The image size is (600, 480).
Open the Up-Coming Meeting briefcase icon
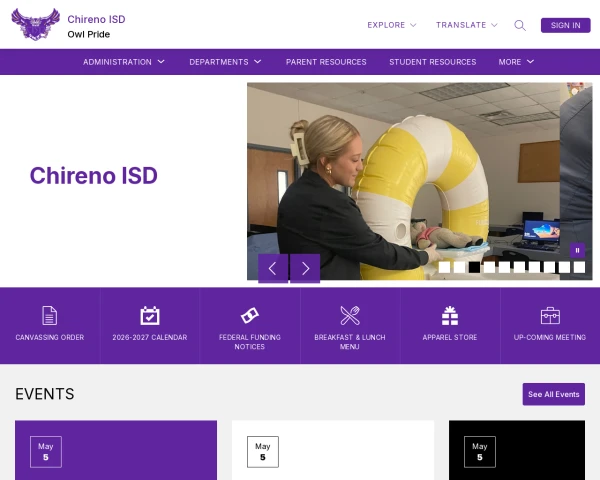pyautogui.click(x=550, y=315)
